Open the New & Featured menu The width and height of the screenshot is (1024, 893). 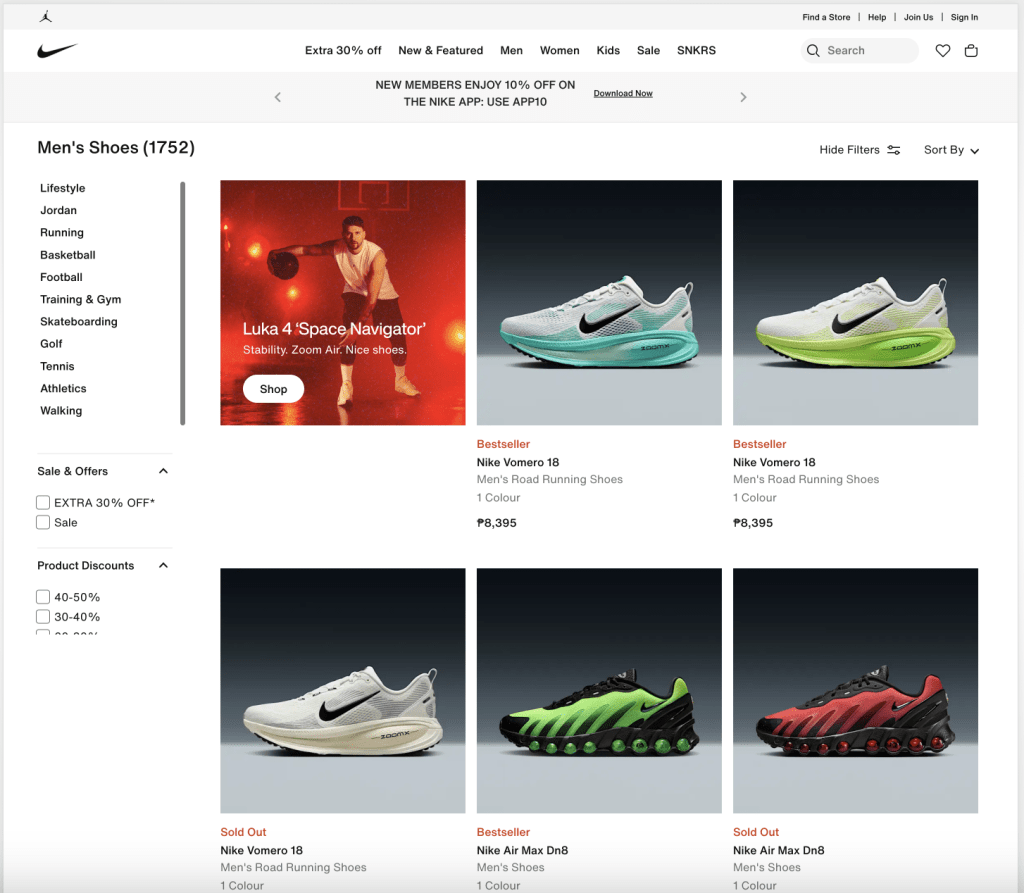(x=441, y=50)
